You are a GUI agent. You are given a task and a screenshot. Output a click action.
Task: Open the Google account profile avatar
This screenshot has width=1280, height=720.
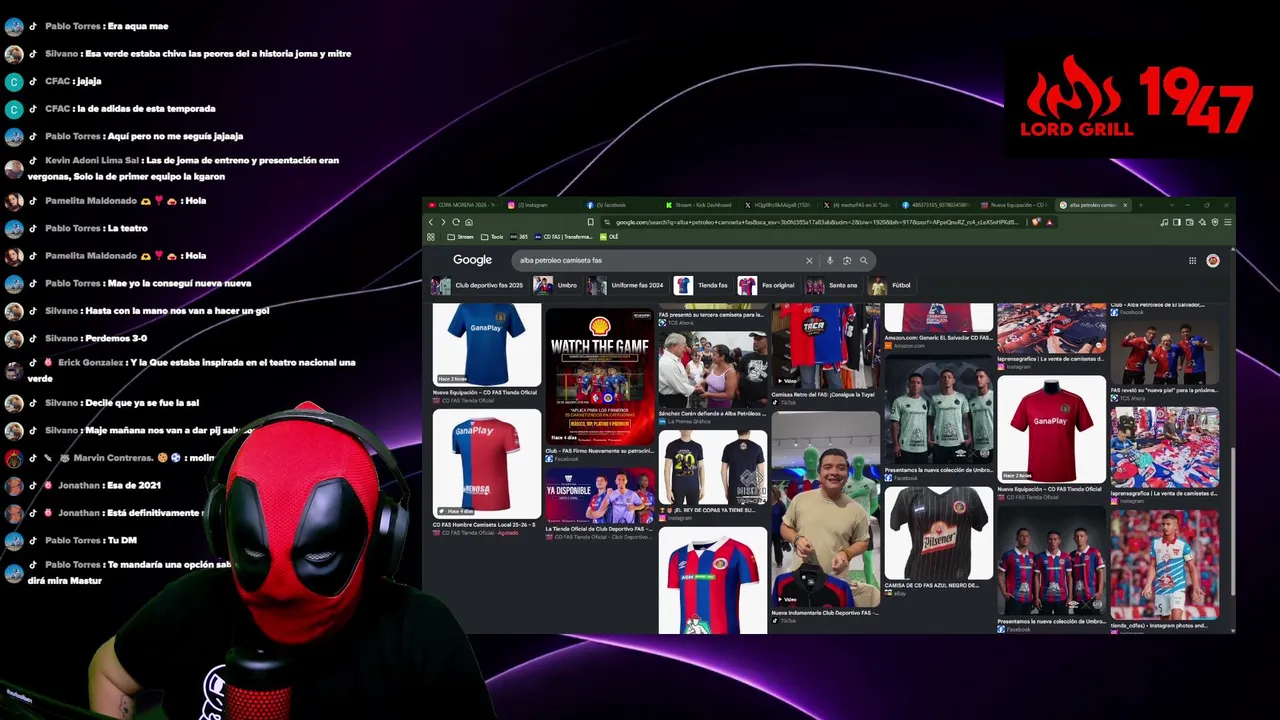(x=1213, y=261)
